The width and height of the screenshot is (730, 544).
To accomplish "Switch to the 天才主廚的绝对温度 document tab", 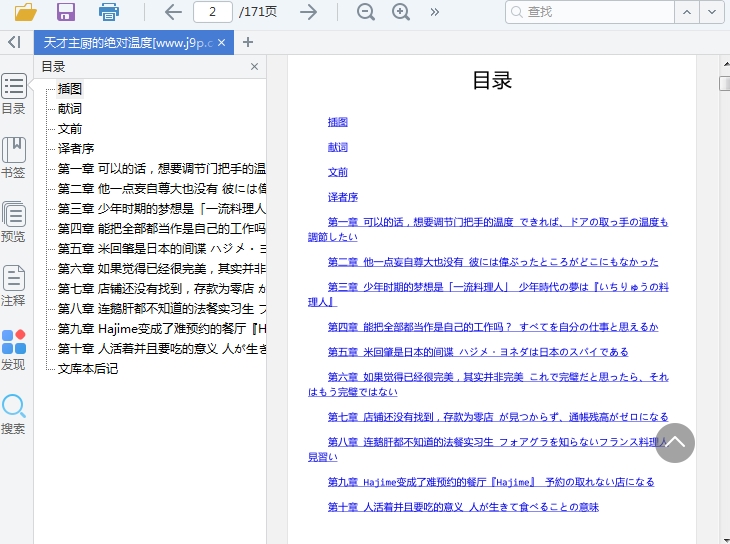I will coord(128,42).
